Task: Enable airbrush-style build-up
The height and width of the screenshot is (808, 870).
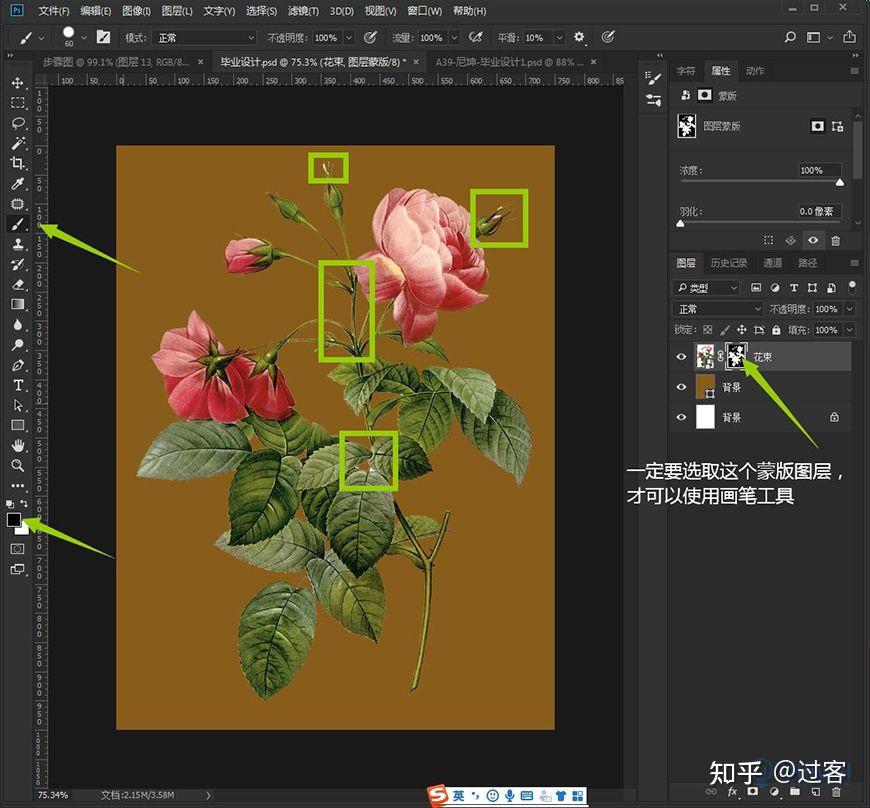Action: [476, 37]
